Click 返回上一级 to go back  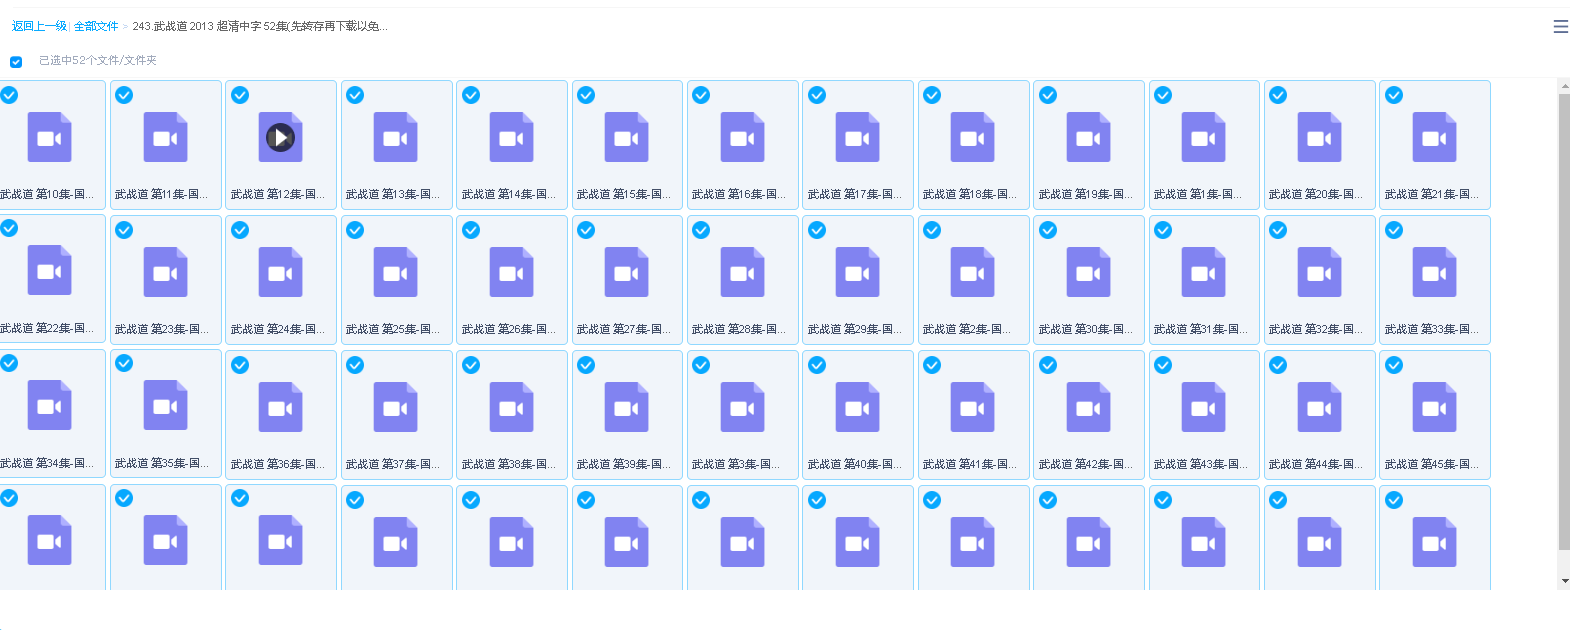pyautogui.click(x=39, y=26)
